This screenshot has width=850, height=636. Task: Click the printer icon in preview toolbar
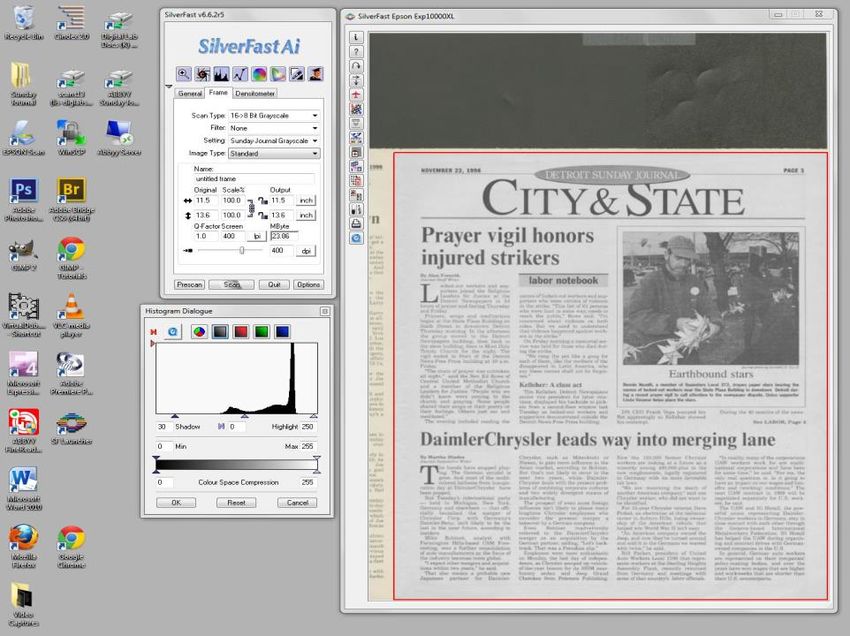pyautogui.click(x=356, y=223)
